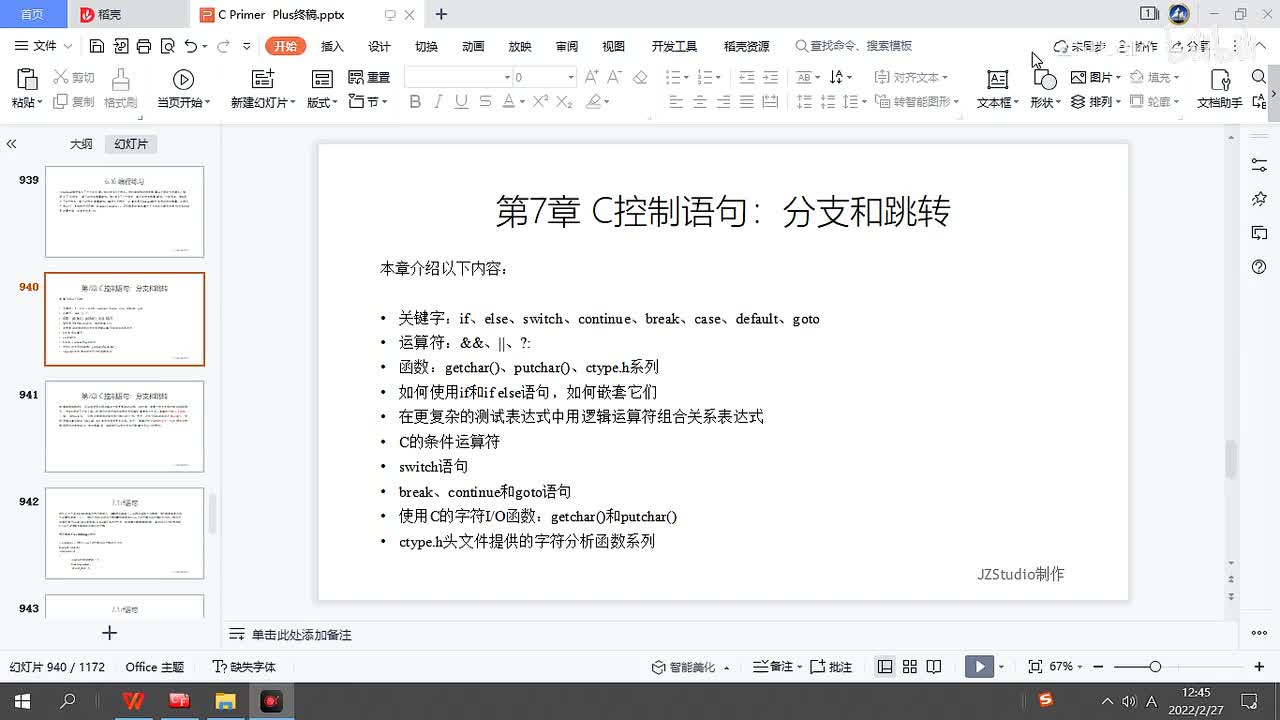Click the superscript X² icon
The height and width of the screenshot is (720, 1280).
(x=540, y=102)
